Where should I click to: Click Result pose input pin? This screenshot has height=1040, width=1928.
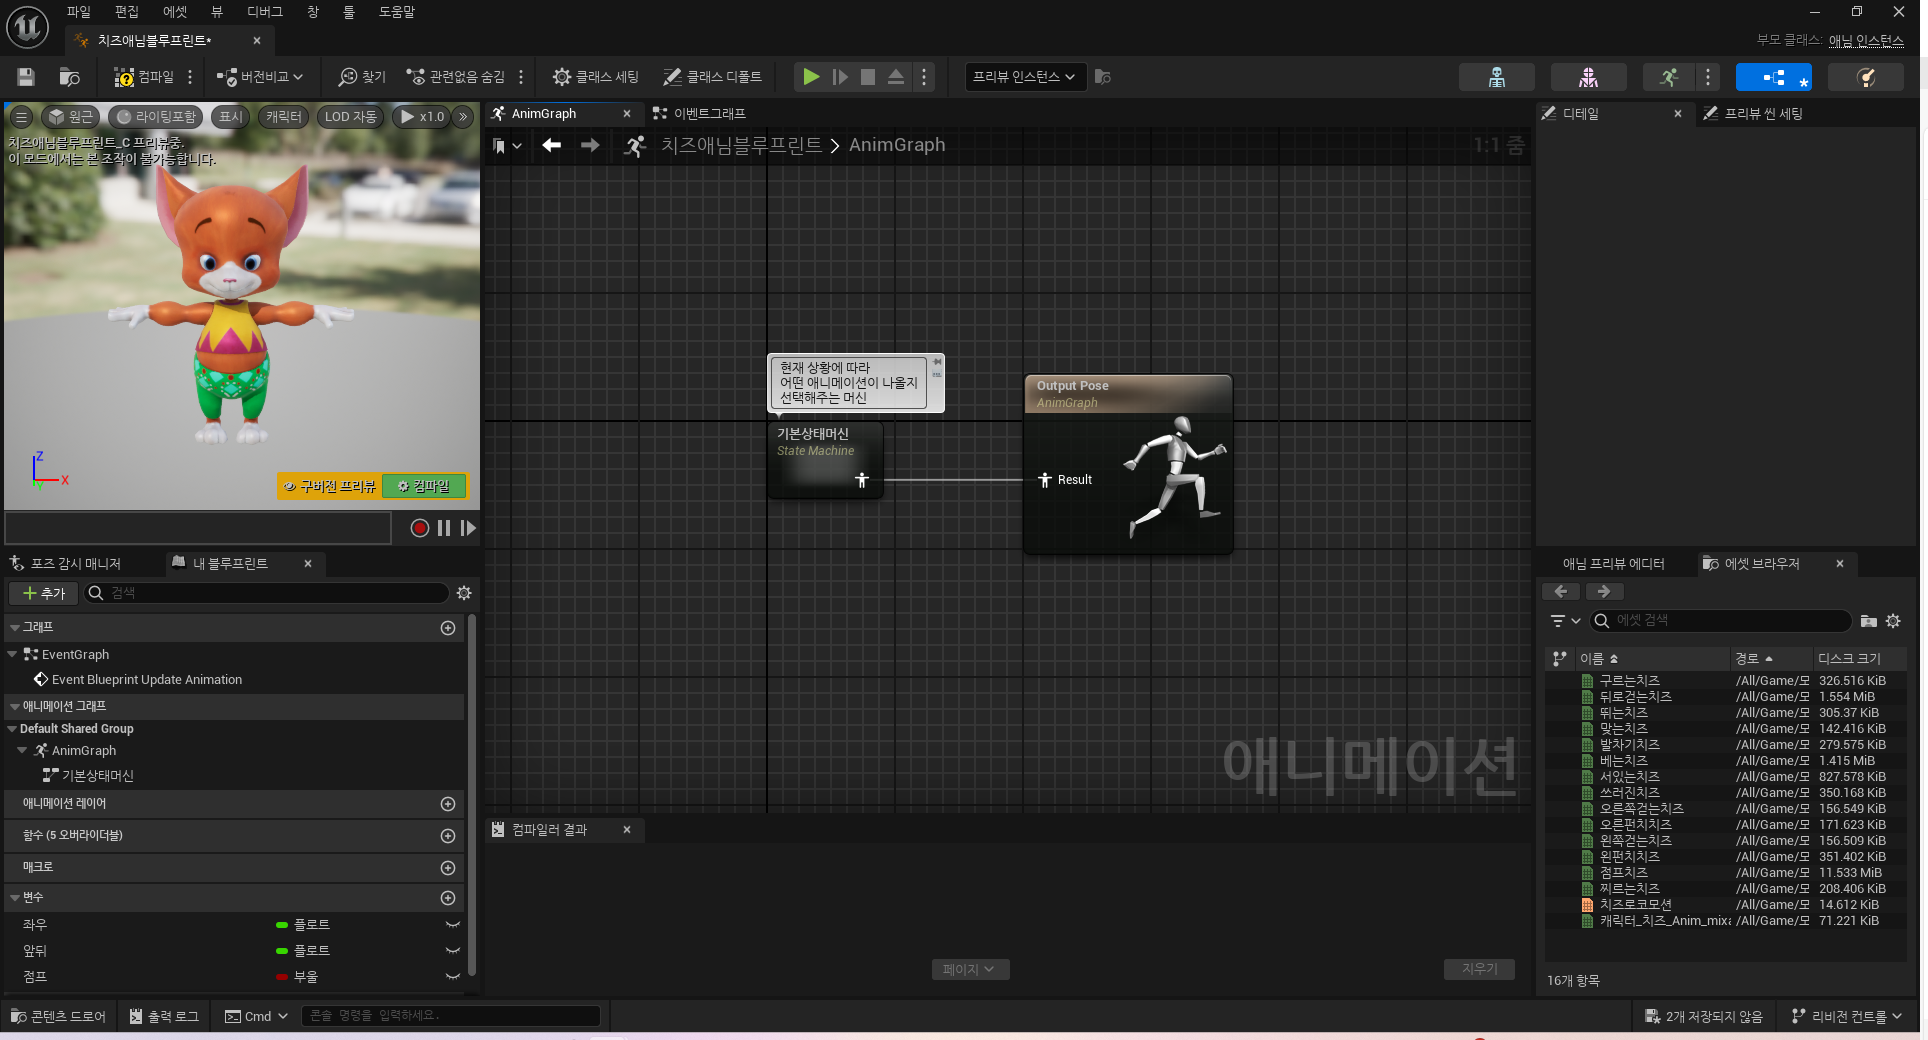click(x=1045, y=480)
